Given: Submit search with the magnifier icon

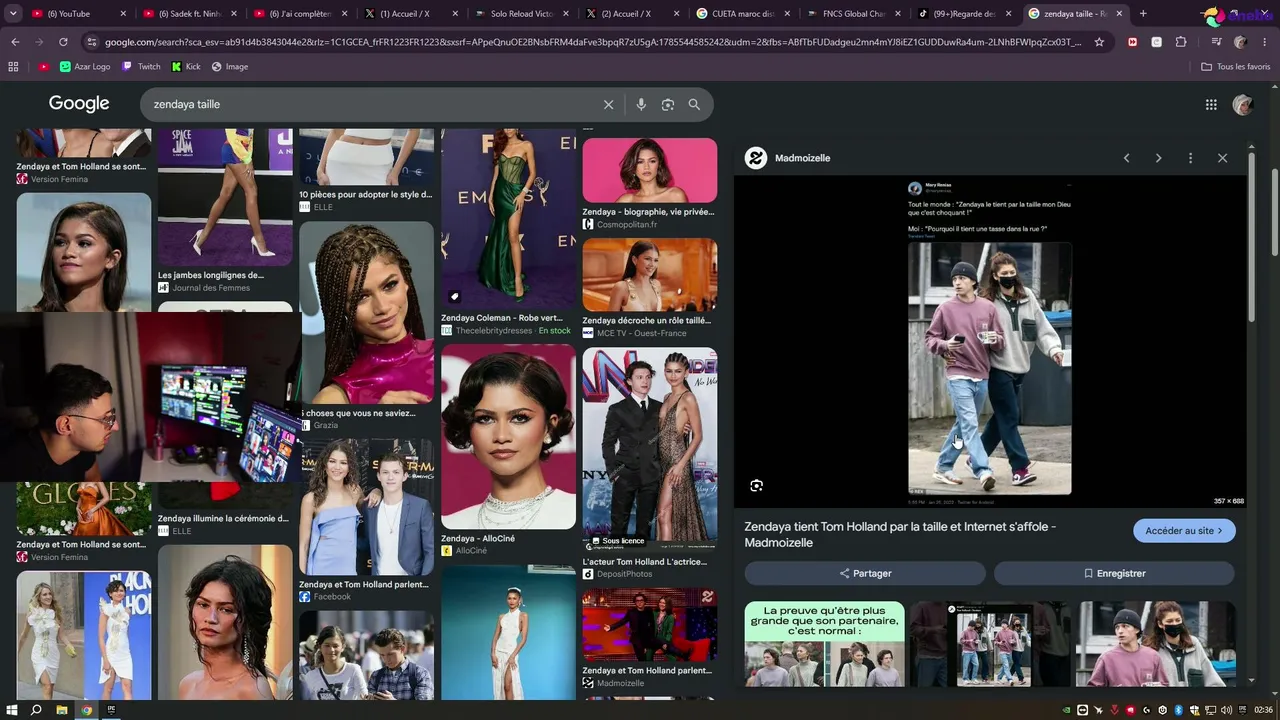Looking at the screenshot, I should pos(694,104).
